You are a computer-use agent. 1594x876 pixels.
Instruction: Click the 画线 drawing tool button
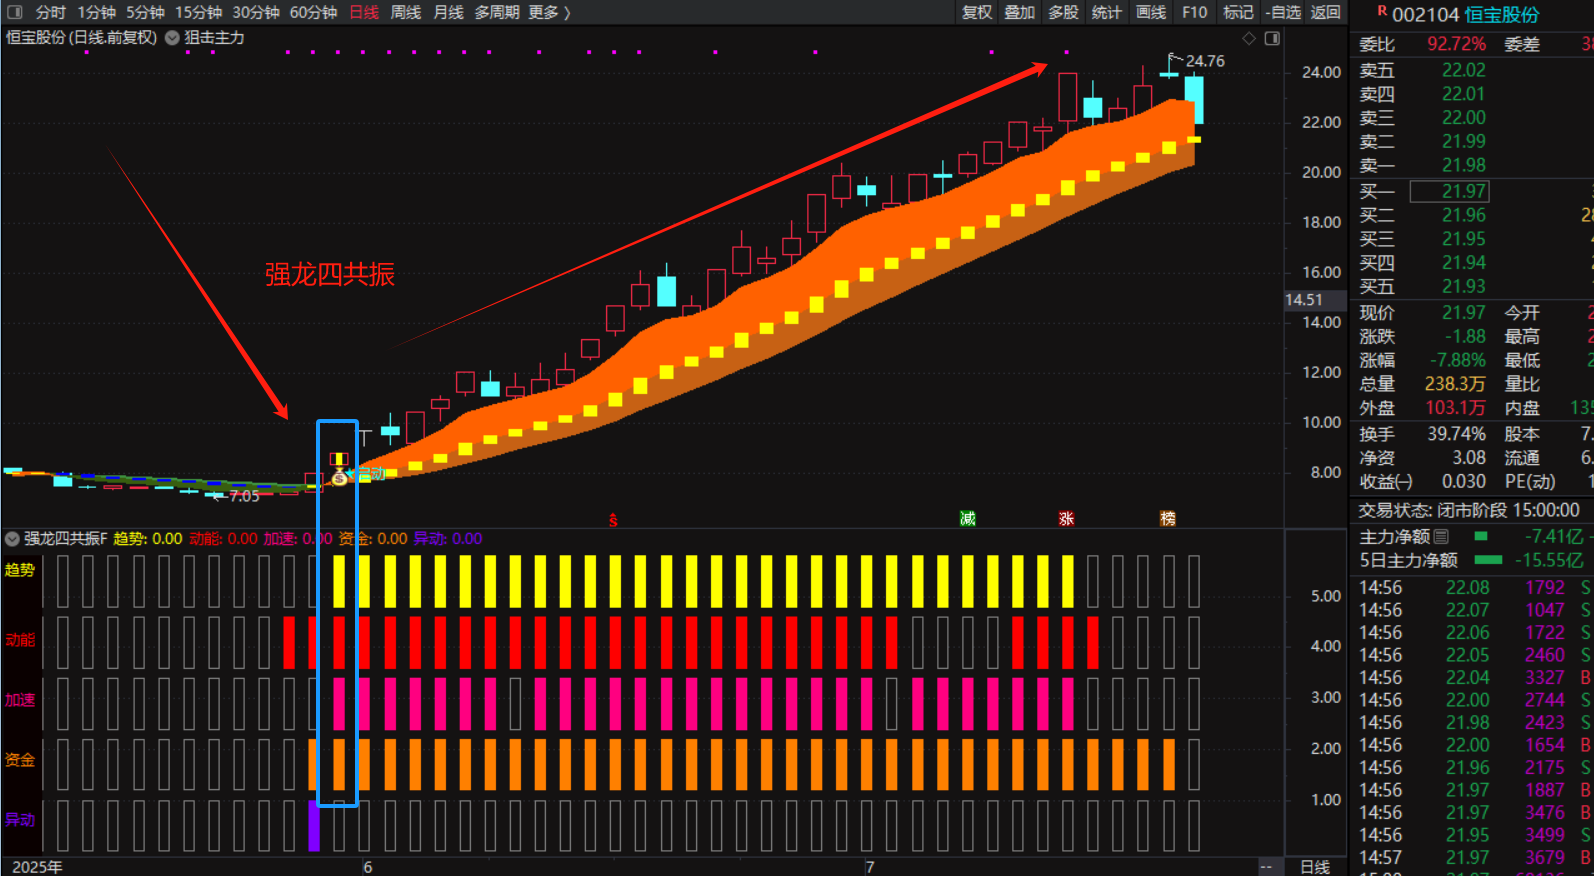pos(1151,12)
